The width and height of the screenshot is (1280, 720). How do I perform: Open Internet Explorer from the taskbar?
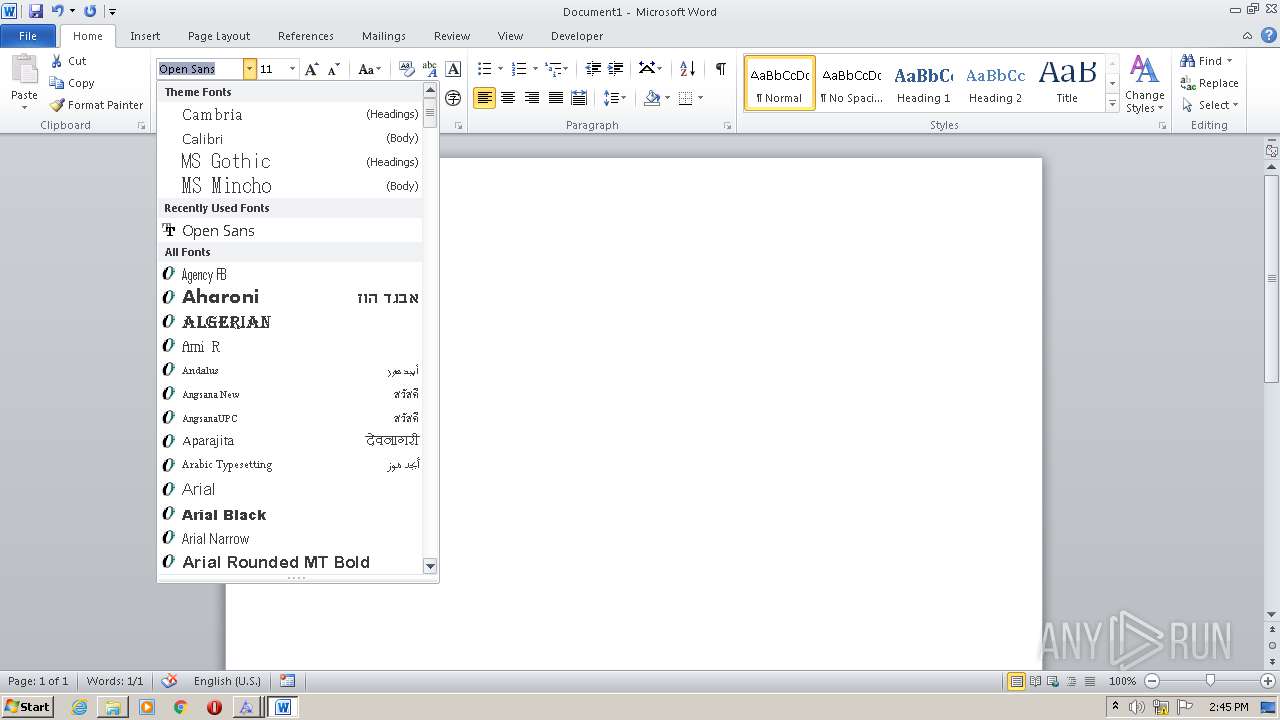tap(79, 706)
